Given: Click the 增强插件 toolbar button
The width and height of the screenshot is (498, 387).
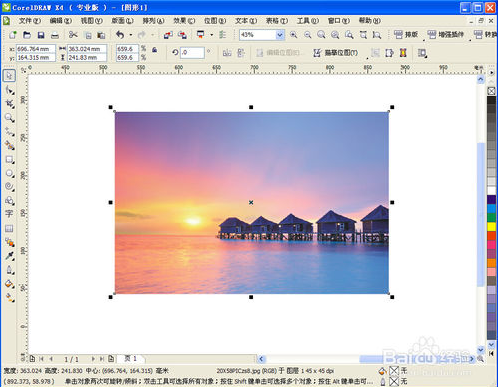Looking at the screenshot, I should pyautogui.click(x=446, y=35).
